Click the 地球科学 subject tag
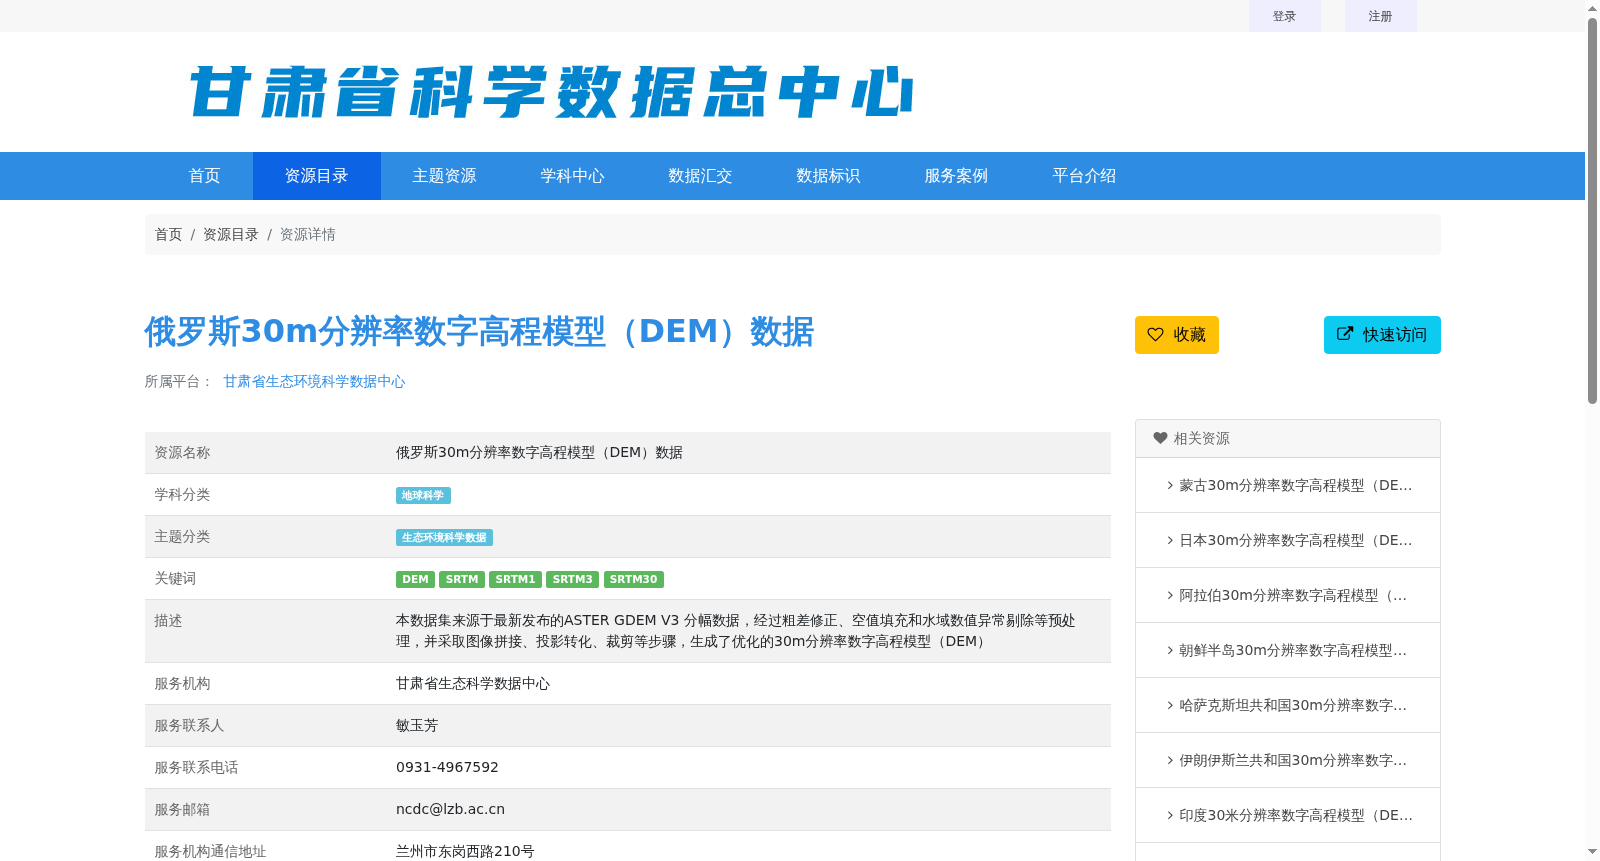The height and width of the screenshot is (861, 1600). (x=423, y=496)
